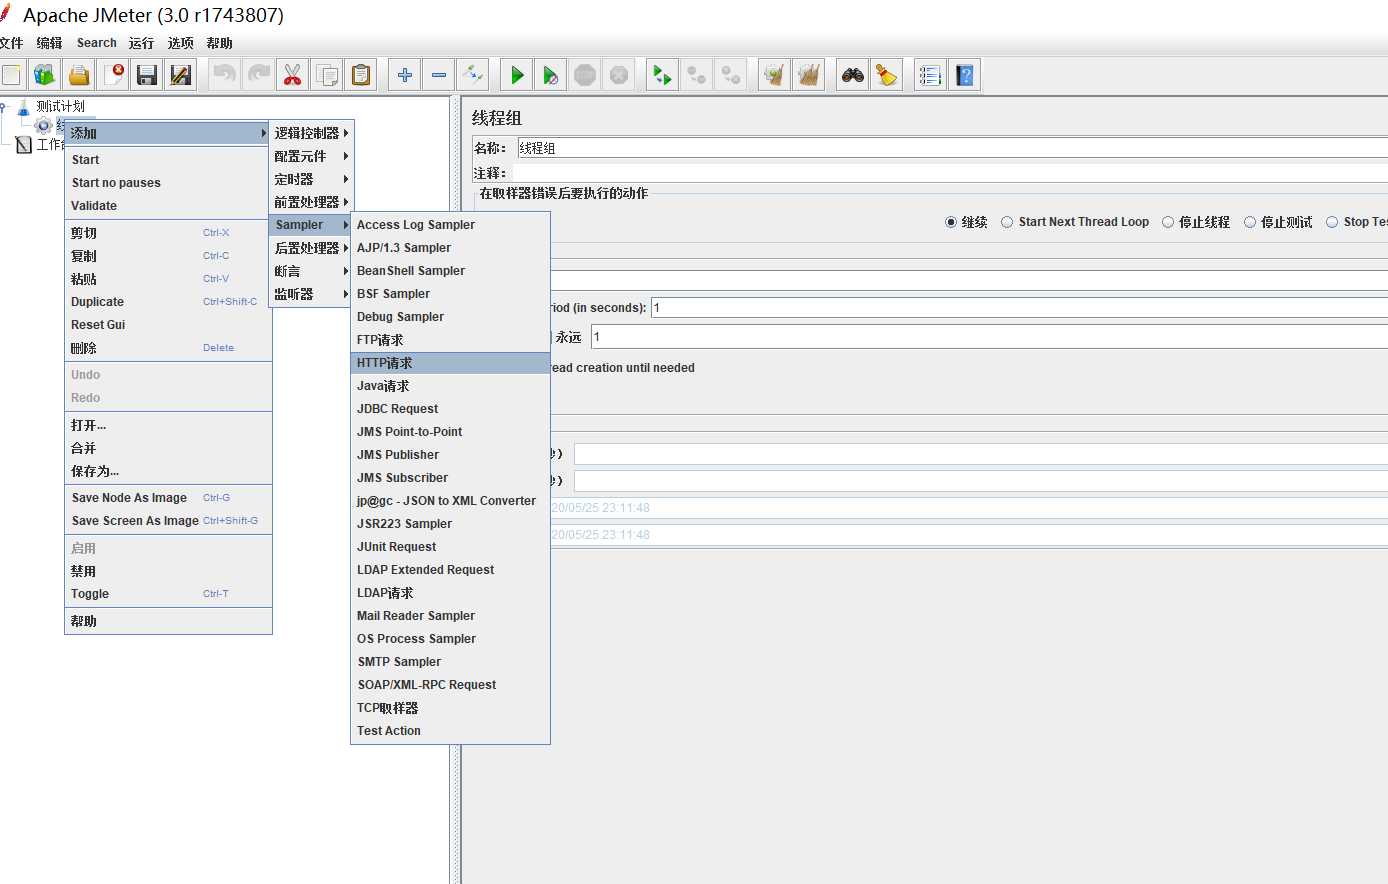Select Start Next Thread Loop radio button
This screenshot has height=884, width=1388.
point(1007,222)
